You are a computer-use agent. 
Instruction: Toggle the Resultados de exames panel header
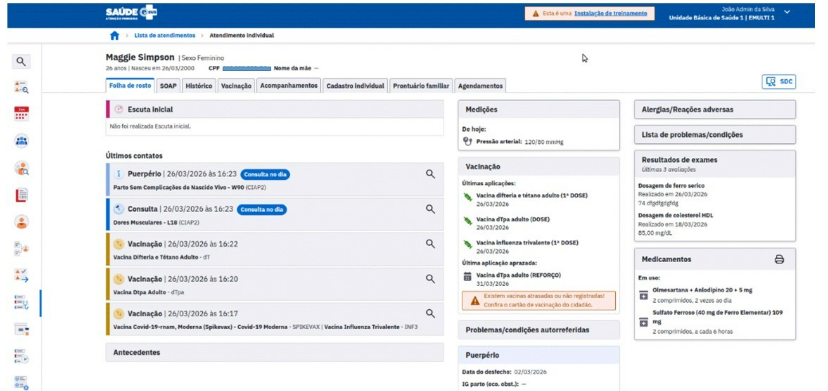click(x=714, y=163)
